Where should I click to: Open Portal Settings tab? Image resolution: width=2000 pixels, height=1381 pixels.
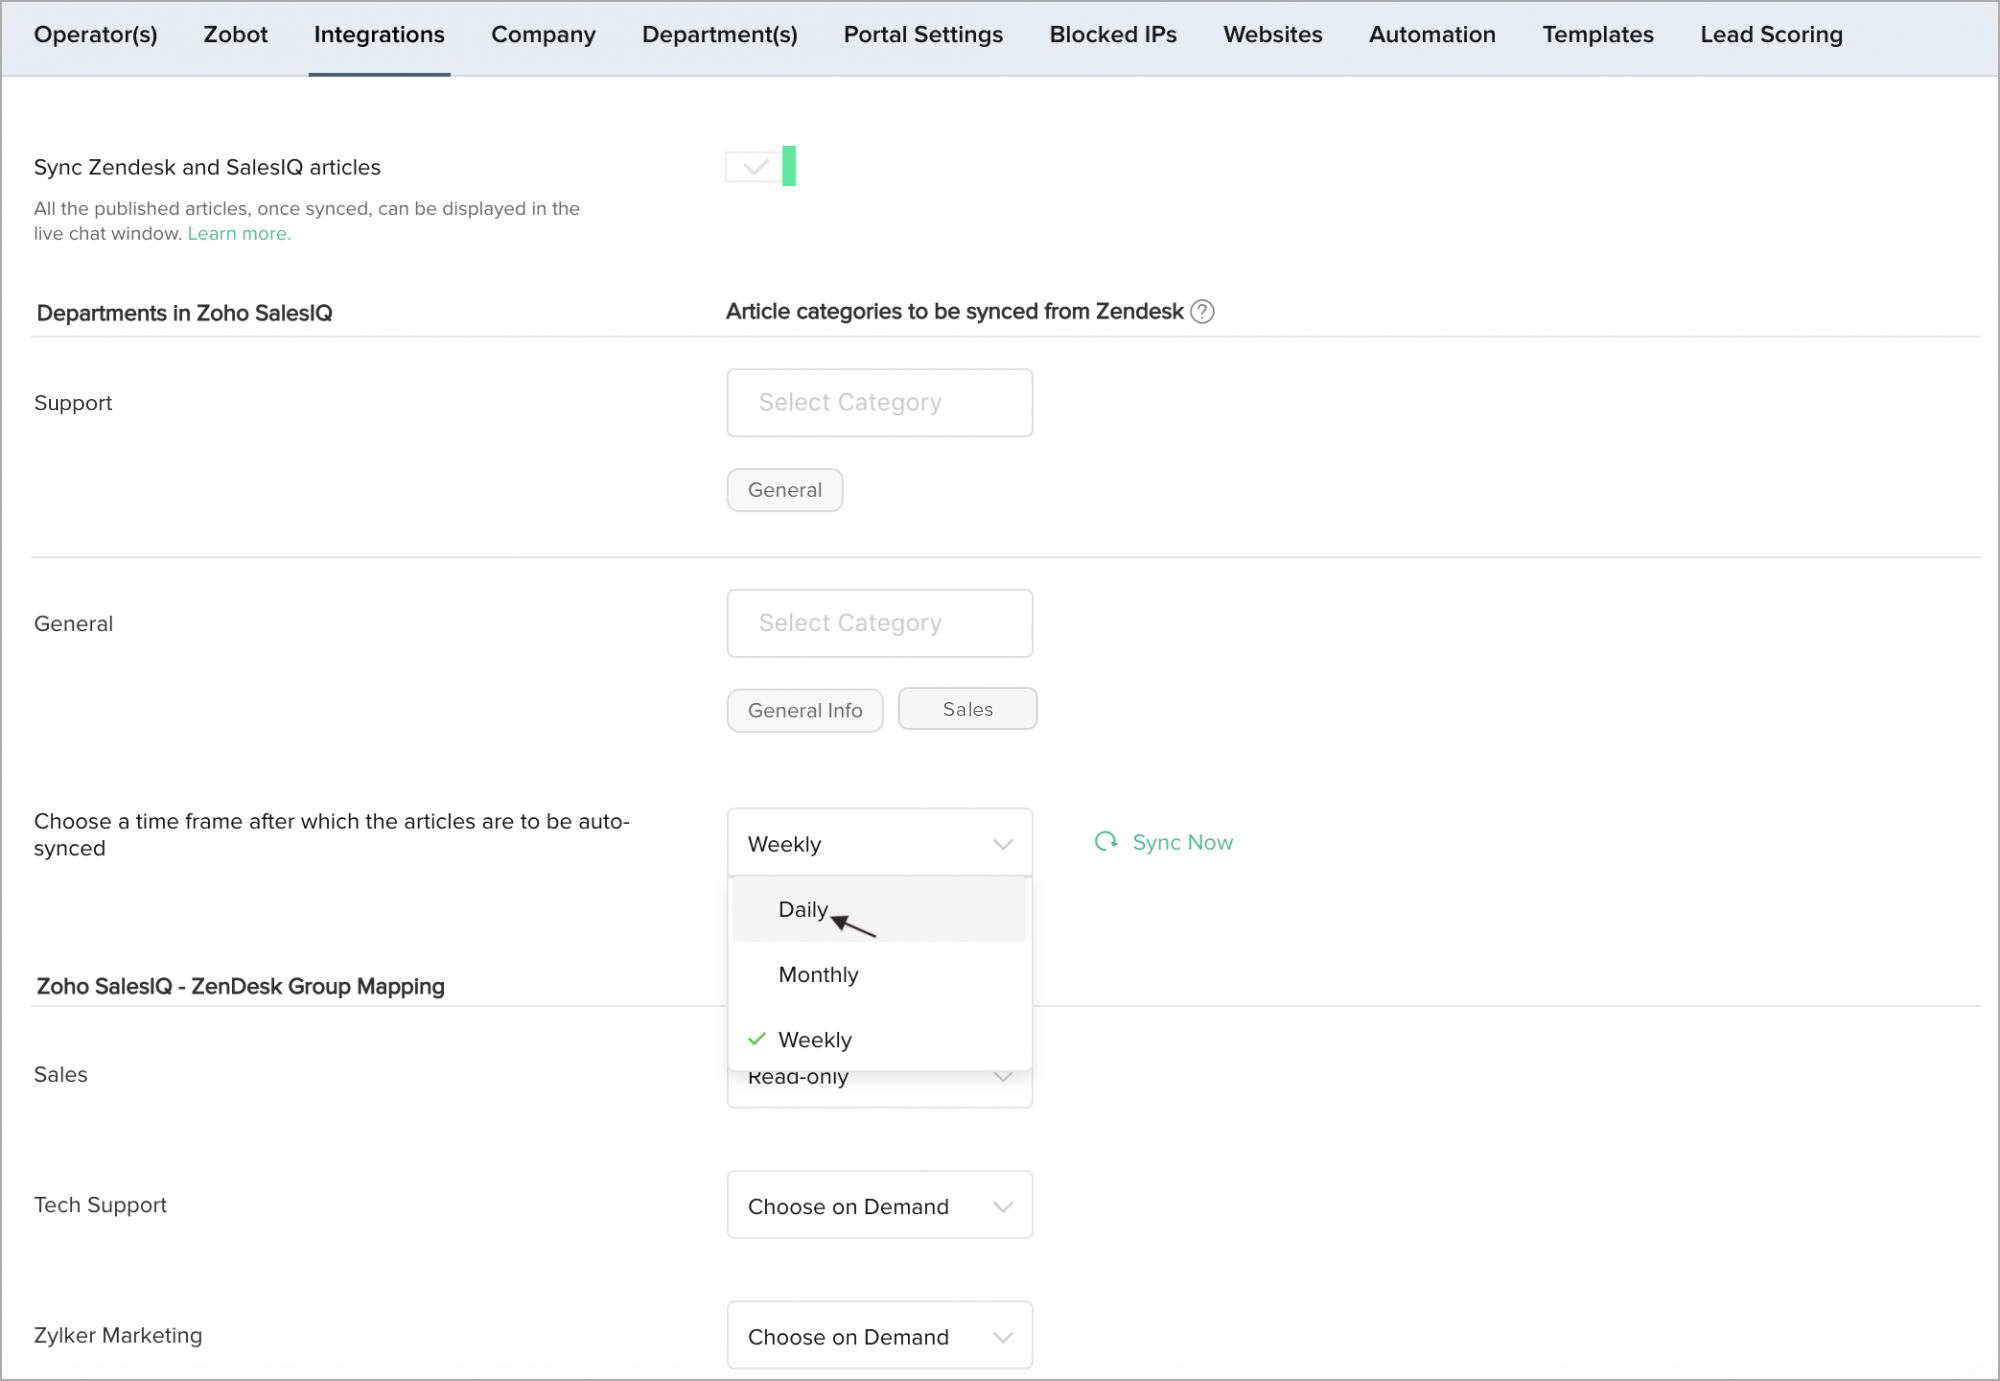point(923,35)
